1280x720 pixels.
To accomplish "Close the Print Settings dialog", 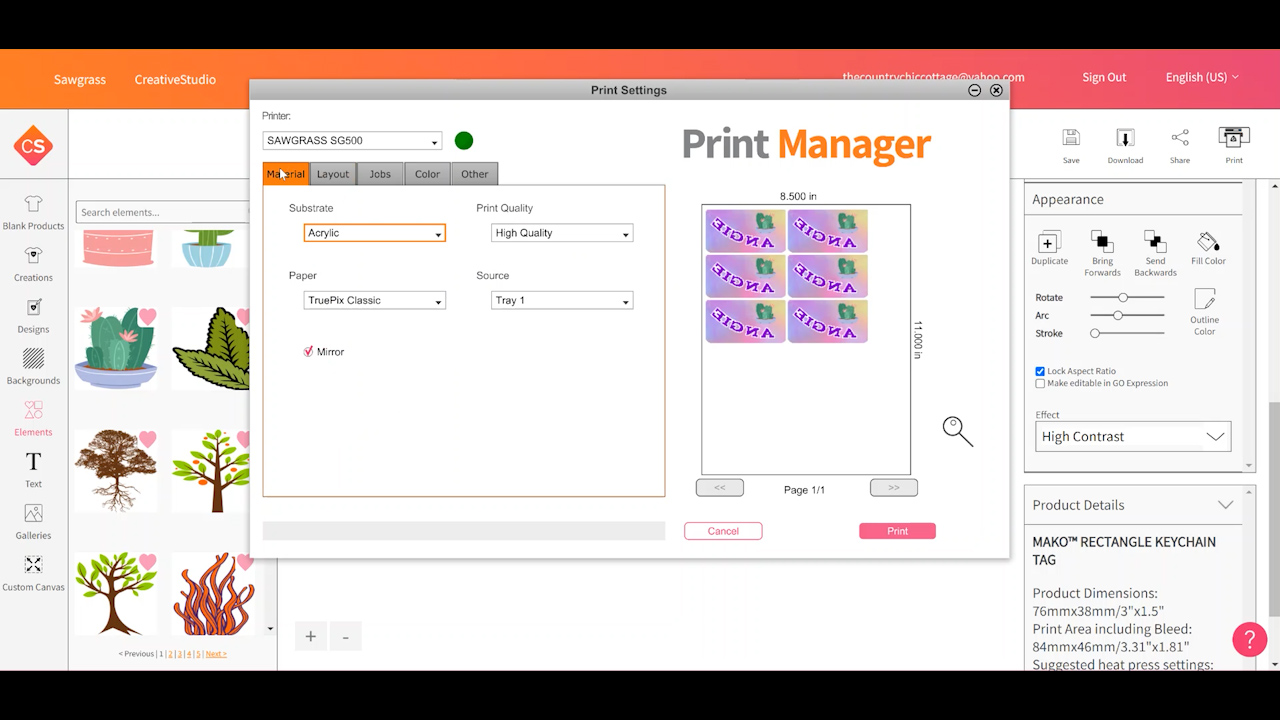I will [996, 90].
